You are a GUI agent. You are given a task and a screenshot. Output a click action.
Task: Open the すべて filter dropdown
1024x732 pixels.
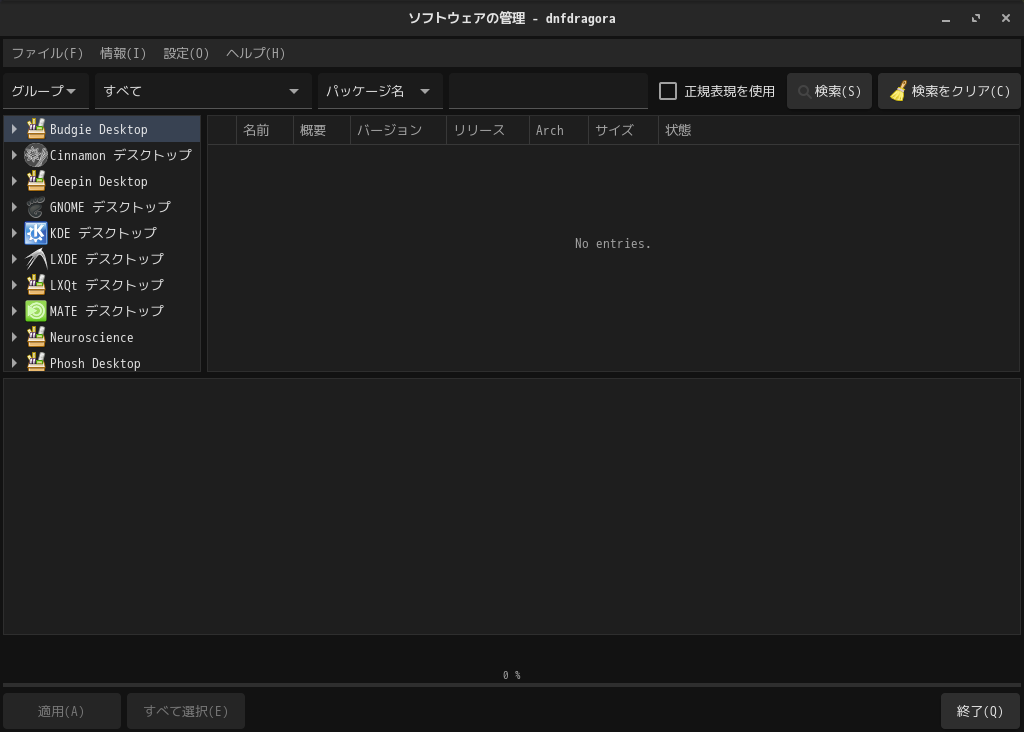[x=202, y=91]
